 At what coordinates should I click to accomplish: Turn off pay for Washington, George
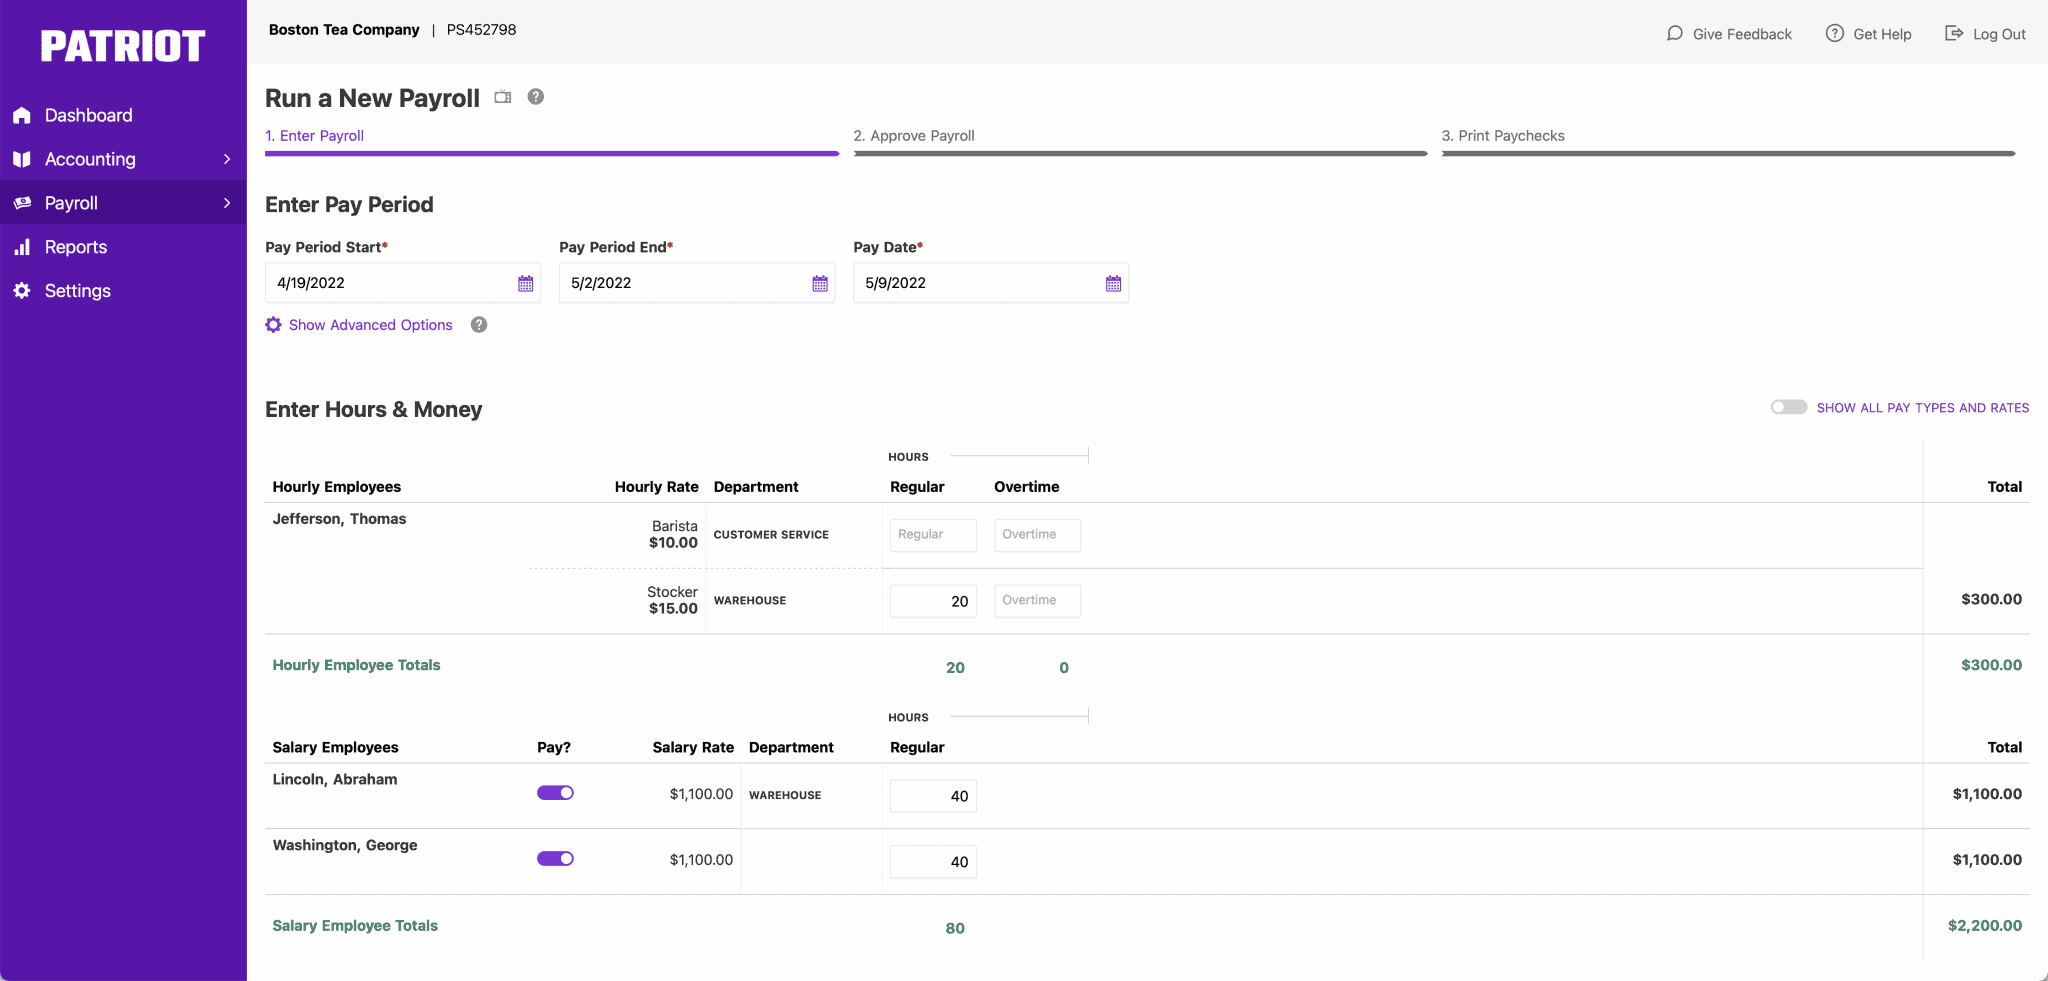click(x=556, y=858)
